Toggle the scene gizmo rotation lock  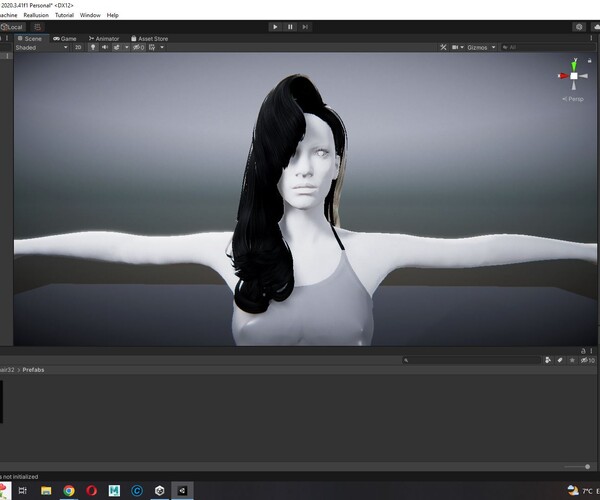(590, 60)
